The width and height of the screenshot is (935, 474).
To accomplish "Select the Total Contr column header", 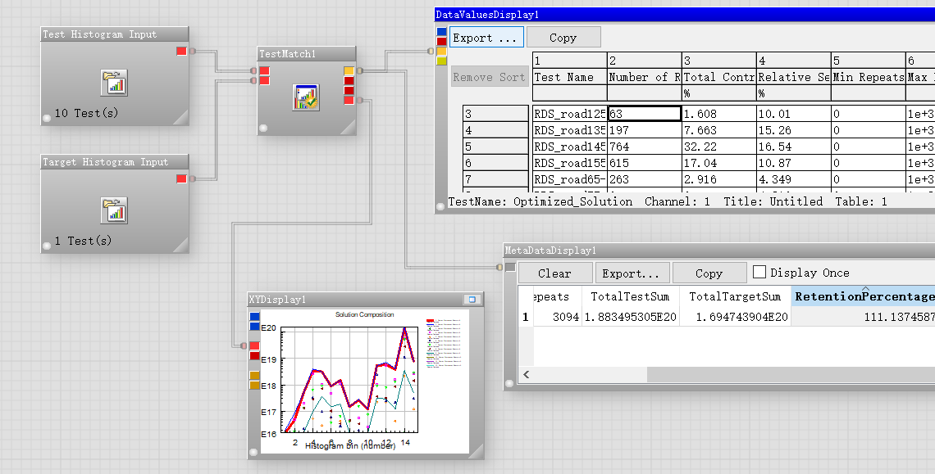I will pyautogui.click(x=719, y=77).
